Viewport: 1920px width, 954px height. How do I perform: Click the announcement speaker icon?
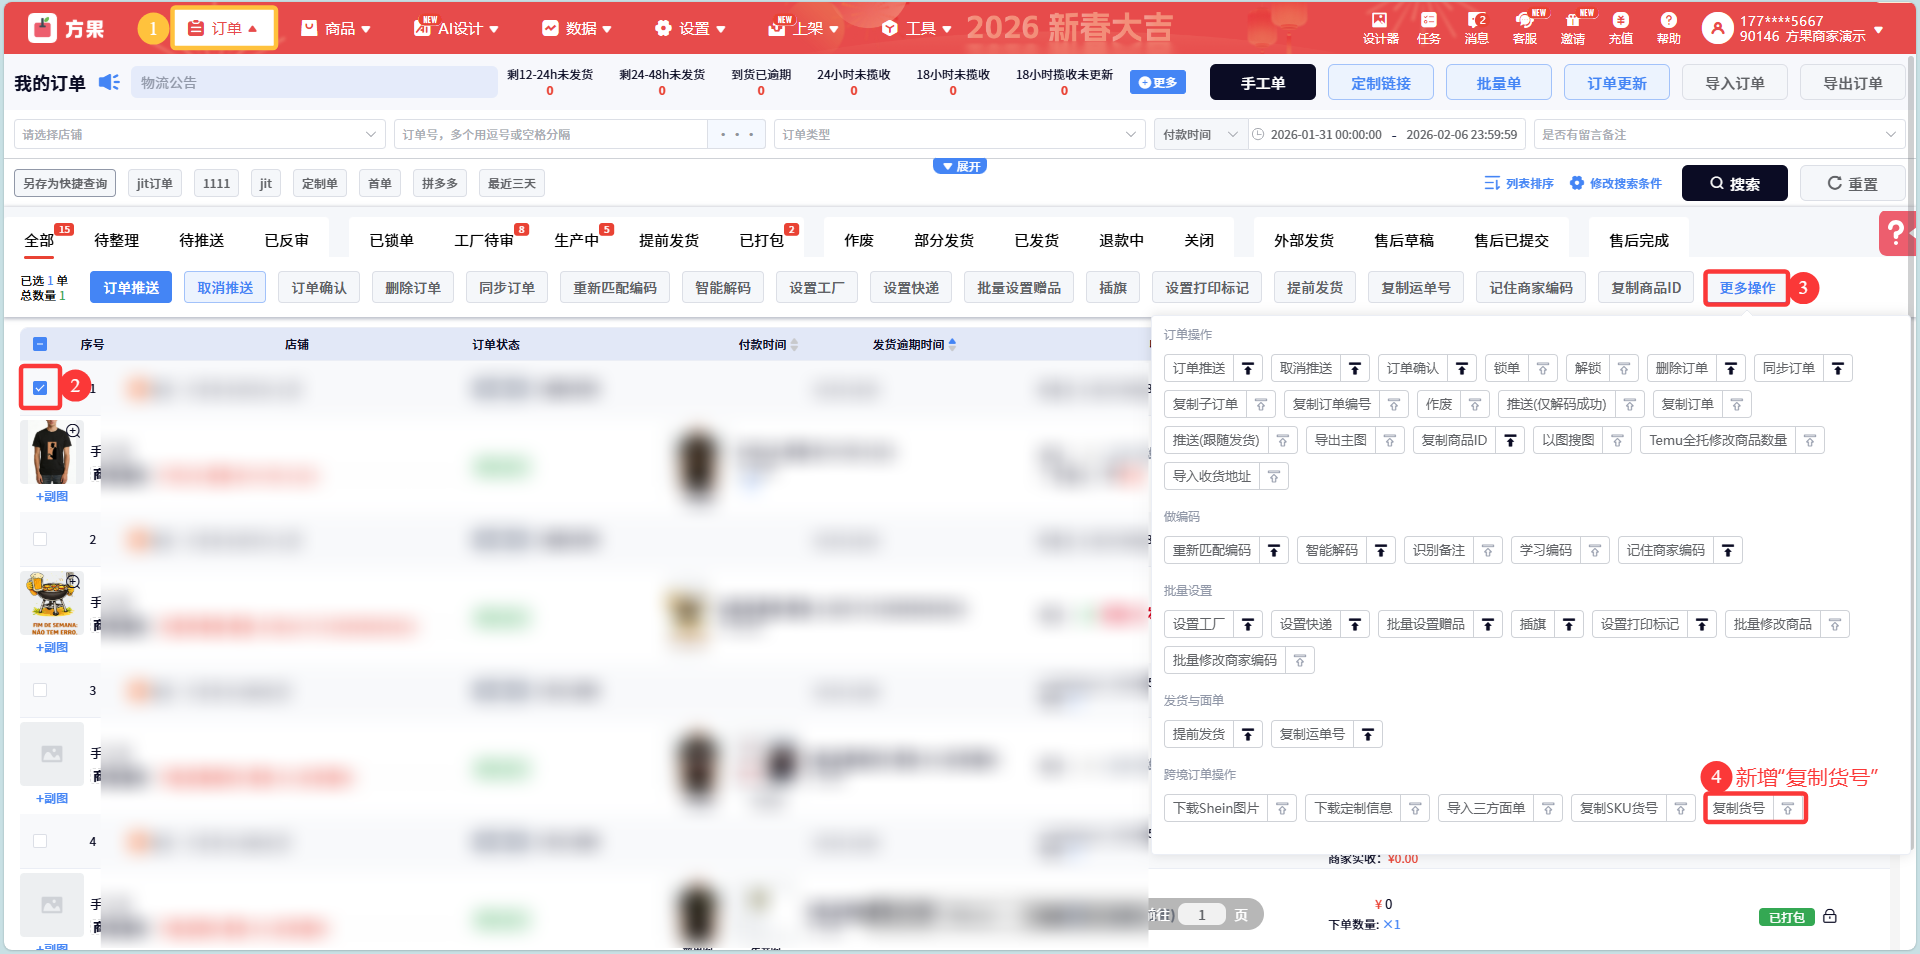click(x=109, y=82)
